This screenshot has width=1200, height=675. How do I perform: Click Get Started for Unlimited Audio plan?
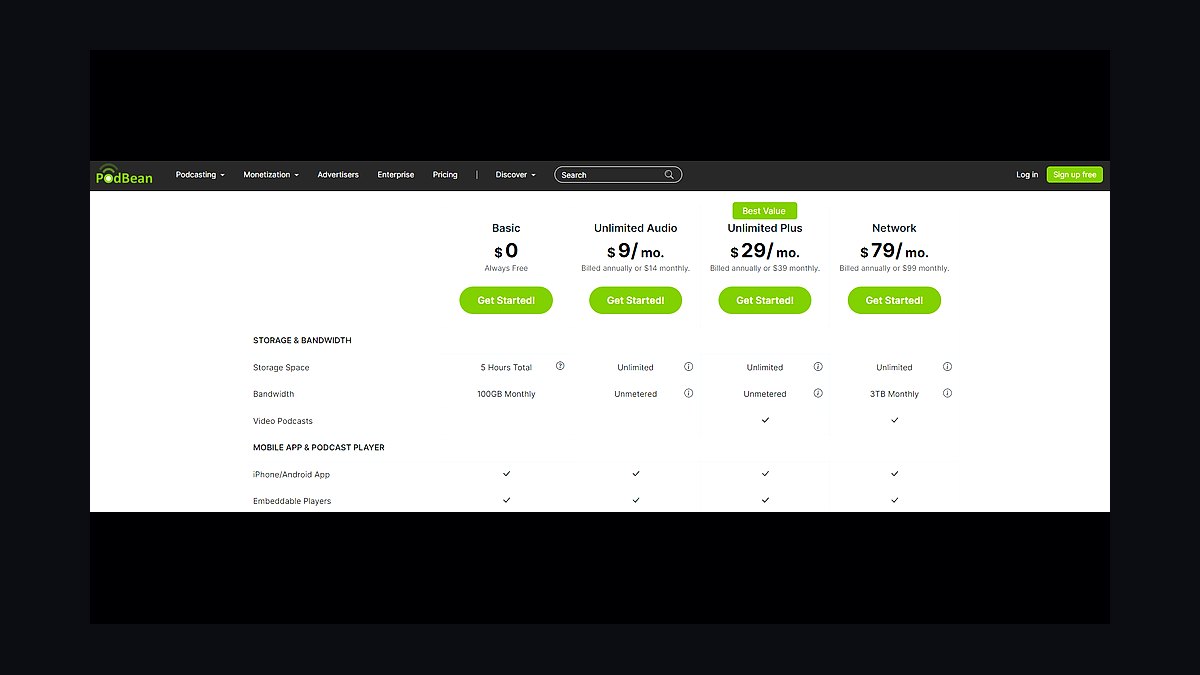635,300
